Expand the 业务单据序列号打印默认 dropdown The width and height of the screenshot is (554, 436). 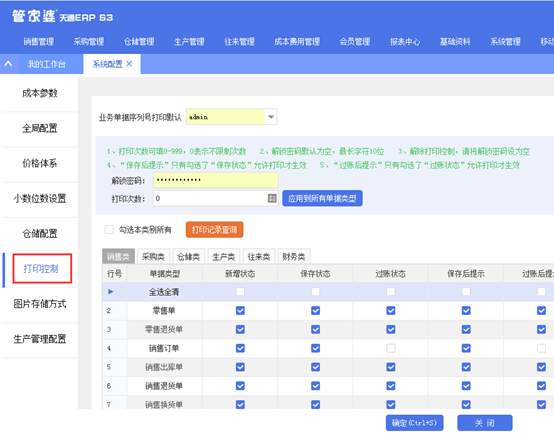point(271,117)
